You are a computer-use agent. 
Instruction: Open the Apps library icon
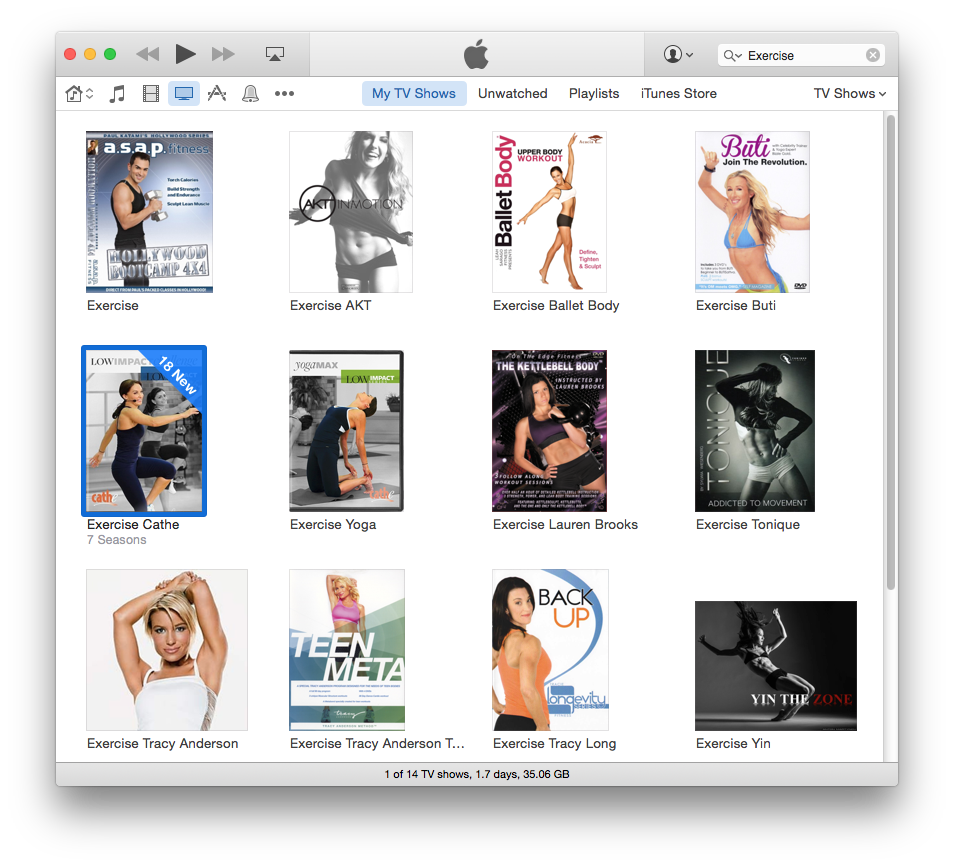tap(217, 94)
